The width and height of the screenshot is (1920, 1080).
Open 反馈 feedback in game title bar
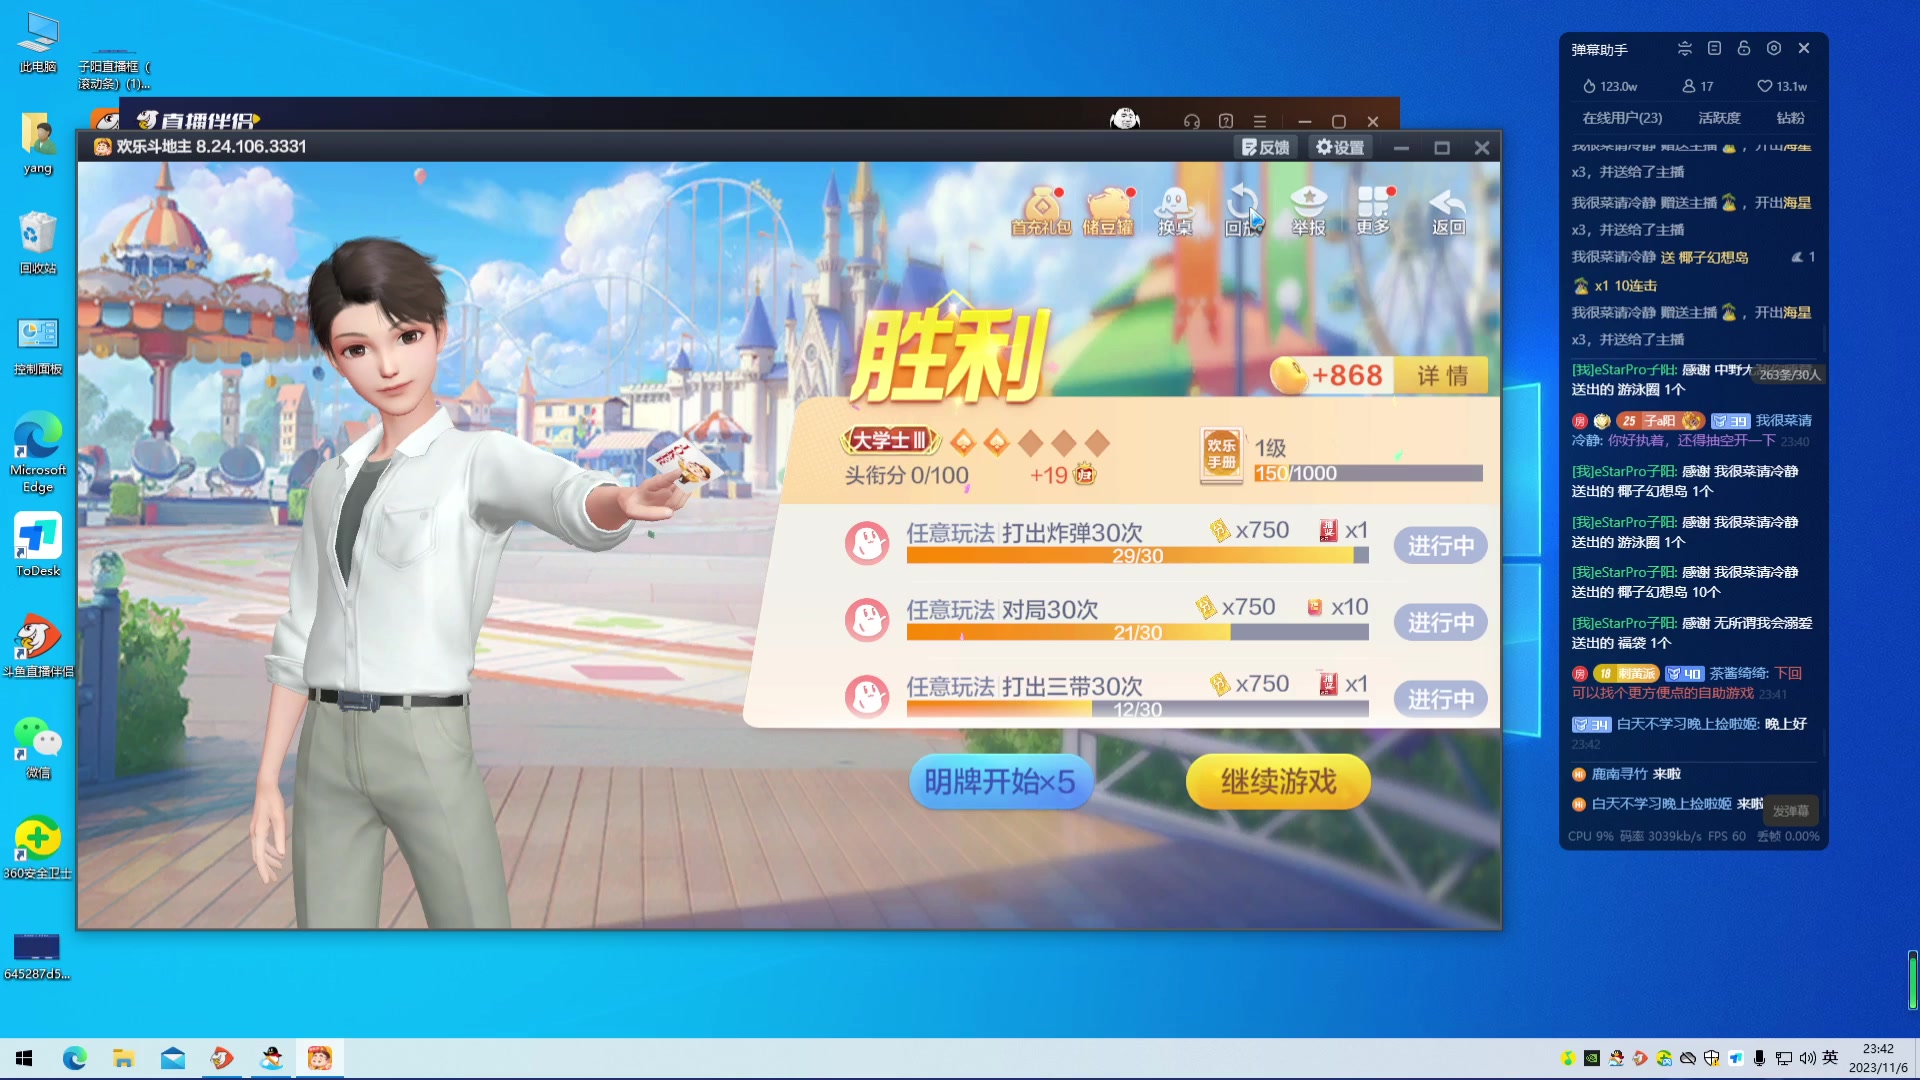tap(1266, 147)
